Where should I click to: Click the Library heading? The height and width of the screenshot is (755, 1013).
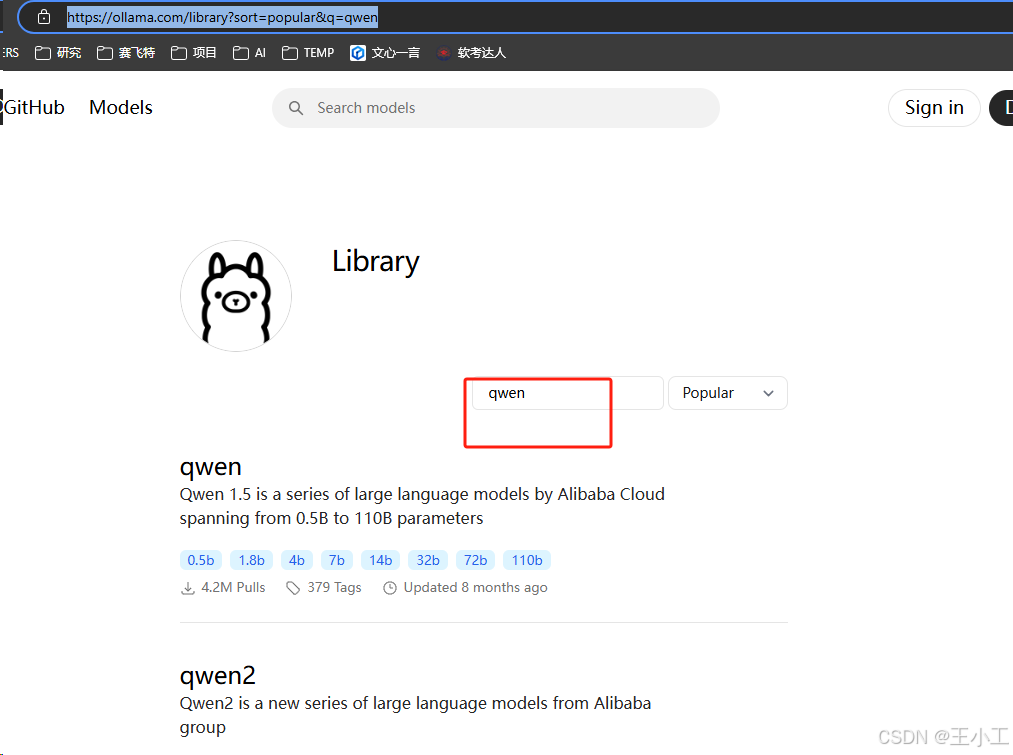pos(375,262)
